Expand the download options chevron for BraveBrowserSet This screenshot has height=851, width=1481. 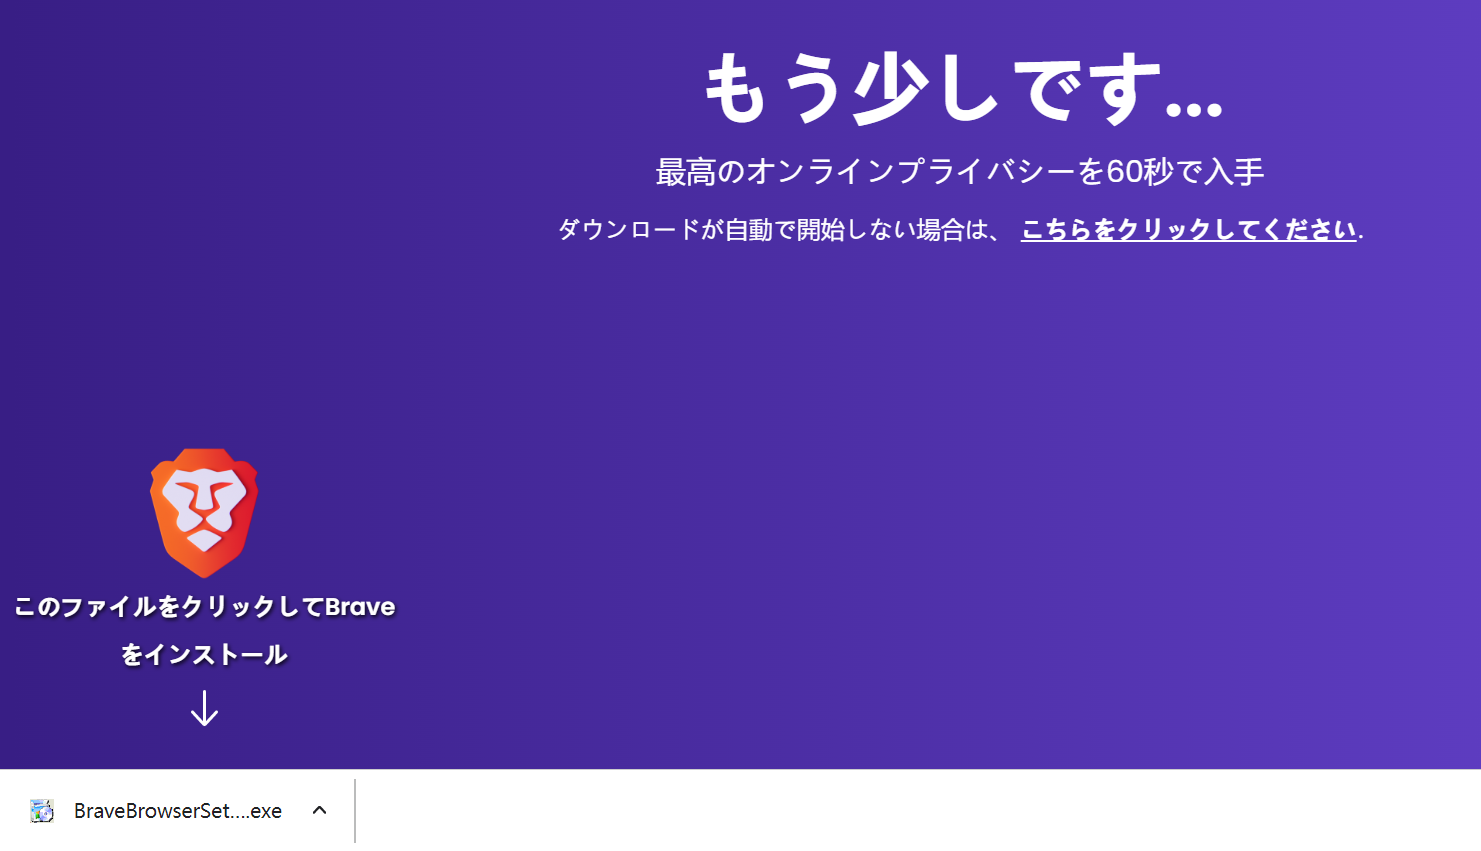click(x=320, y=810)
